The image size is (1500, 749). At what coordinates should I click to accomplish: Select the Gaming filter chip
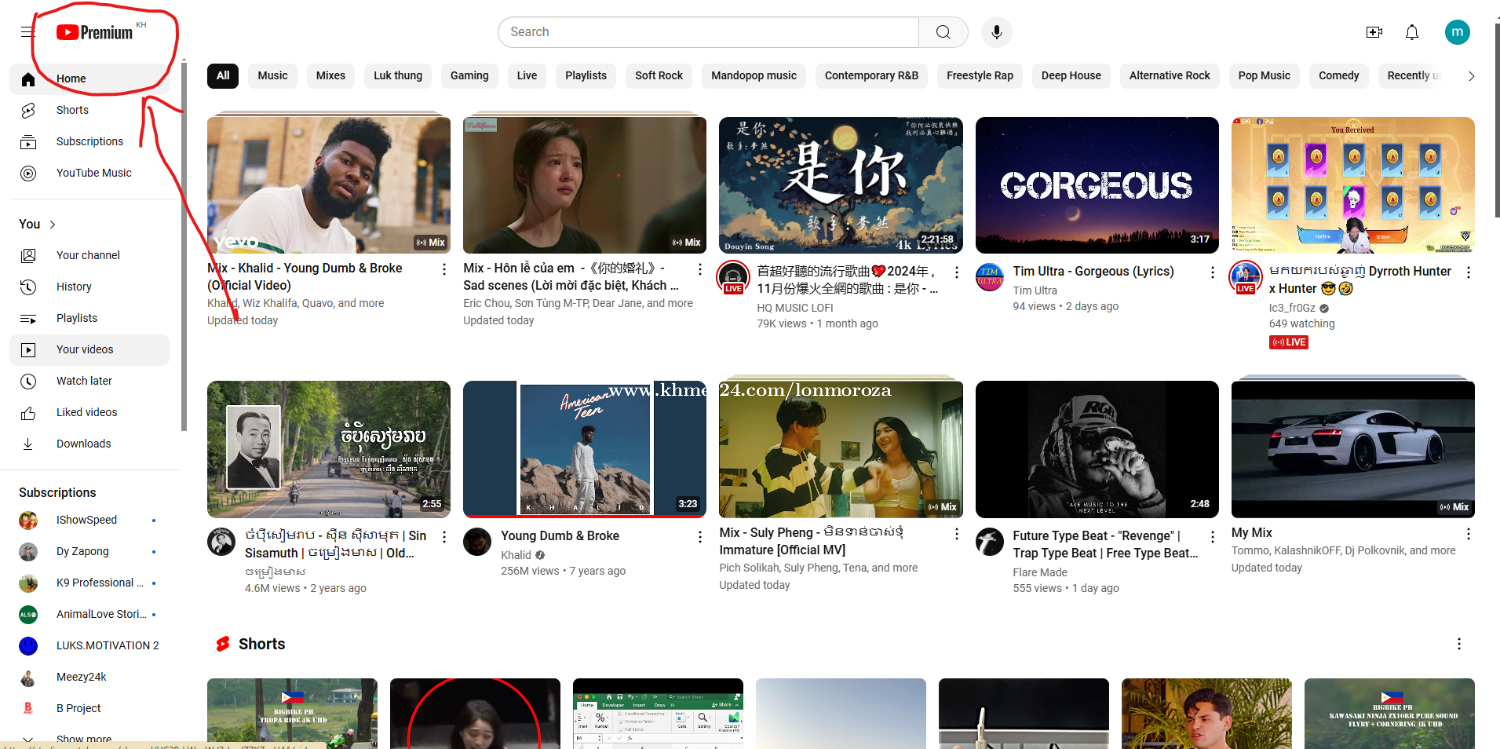tap(469, 76)
